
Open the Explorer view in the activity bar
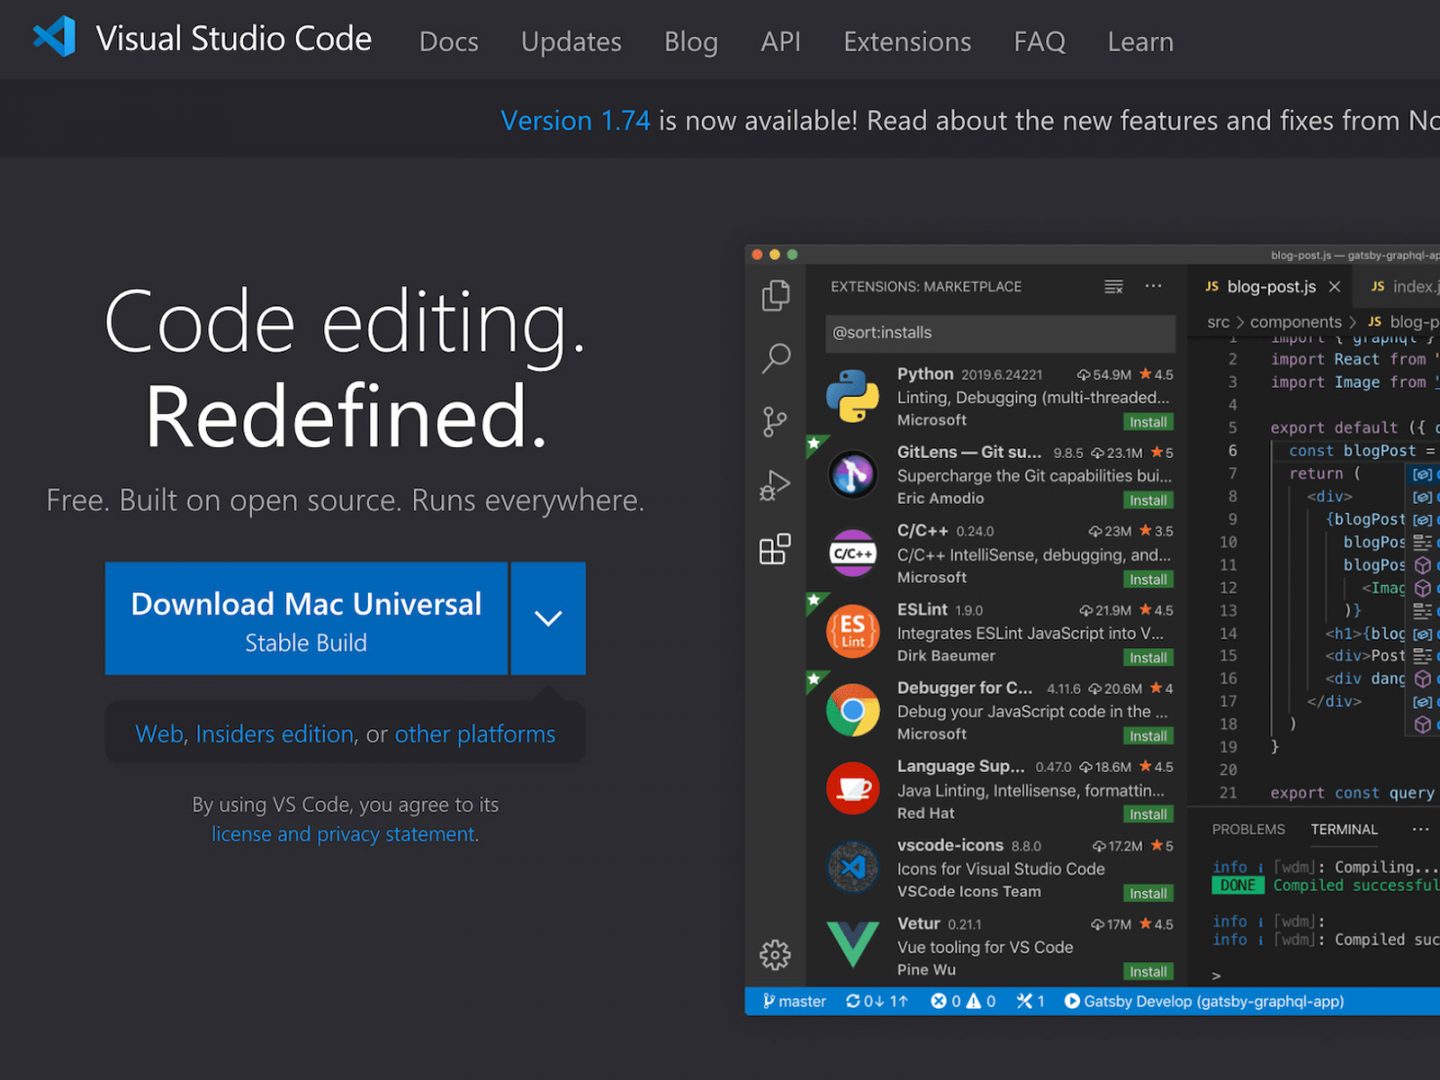click(776, 296)
